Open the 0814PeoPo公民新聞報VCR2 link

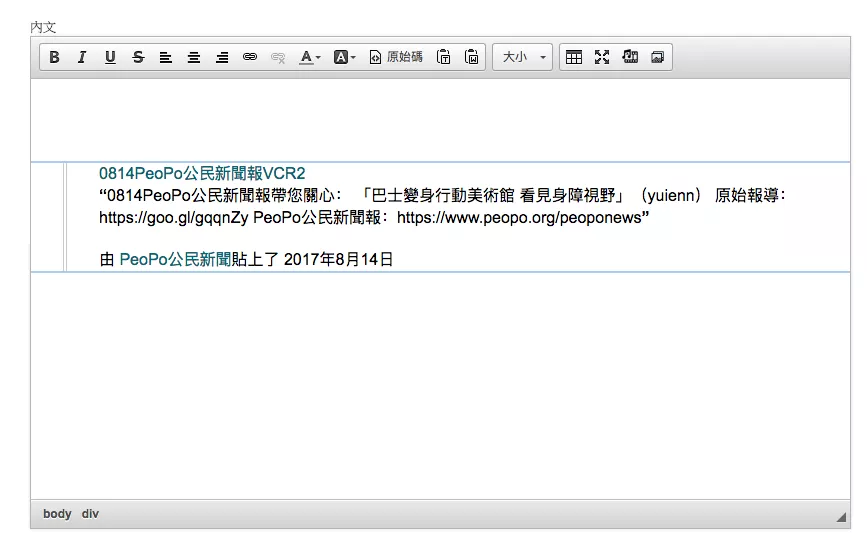(x=202, y=174)
